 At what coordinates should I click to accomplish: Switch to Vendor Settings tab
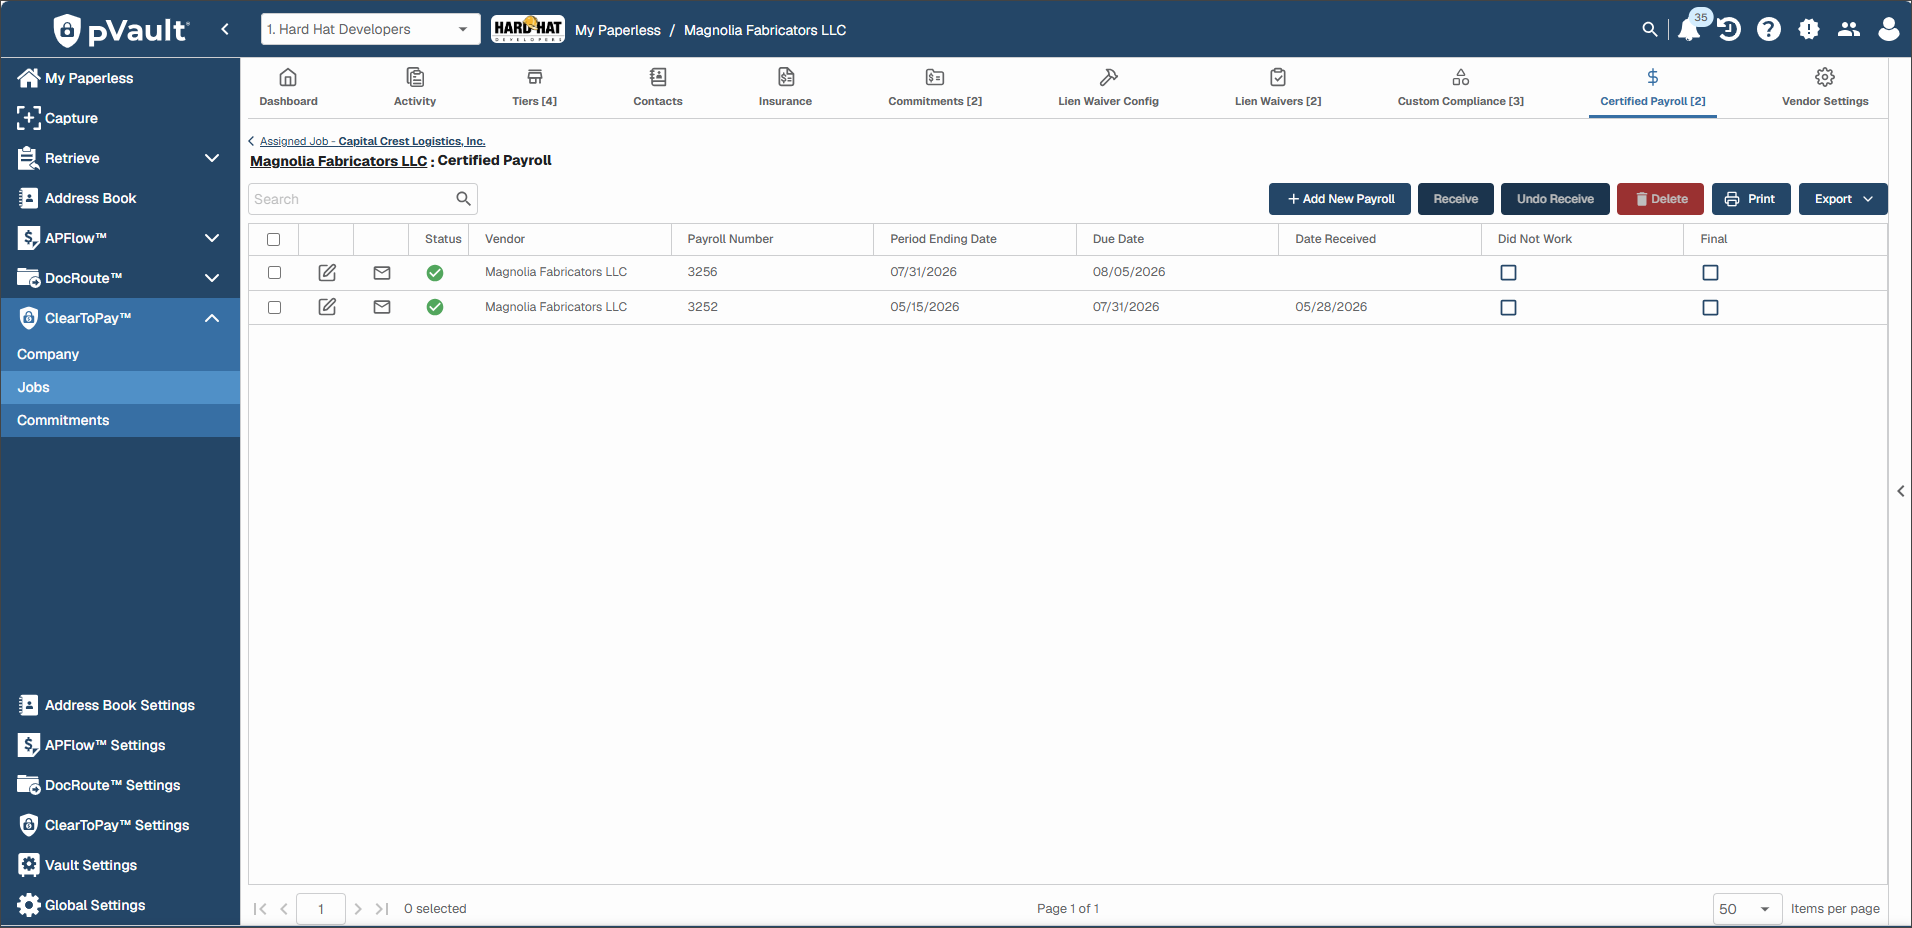pos(1825,87)
